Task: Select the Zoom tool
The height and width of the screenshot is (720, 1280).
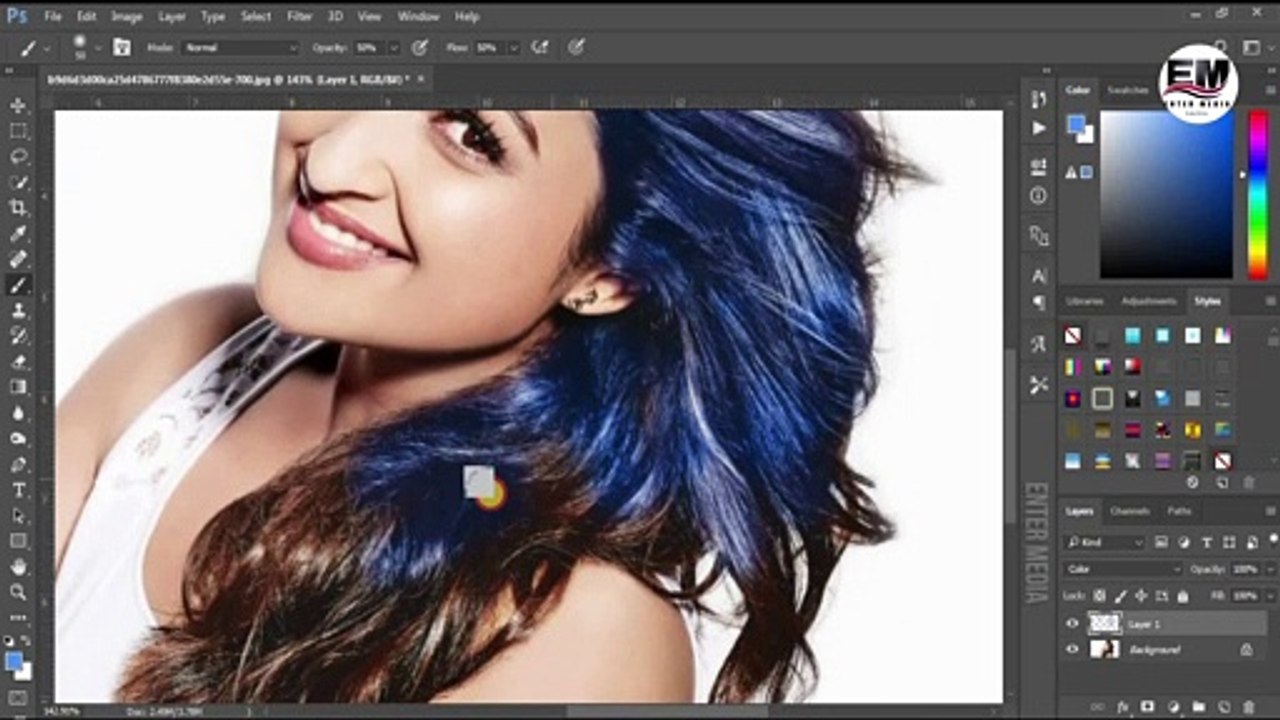Action: (x=18, y=592)
